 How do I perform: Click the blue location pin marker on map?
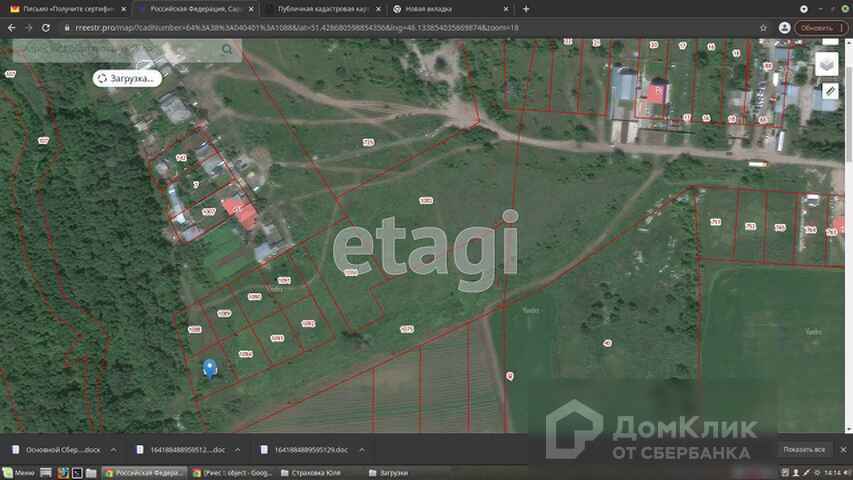(x=210, y=367)
